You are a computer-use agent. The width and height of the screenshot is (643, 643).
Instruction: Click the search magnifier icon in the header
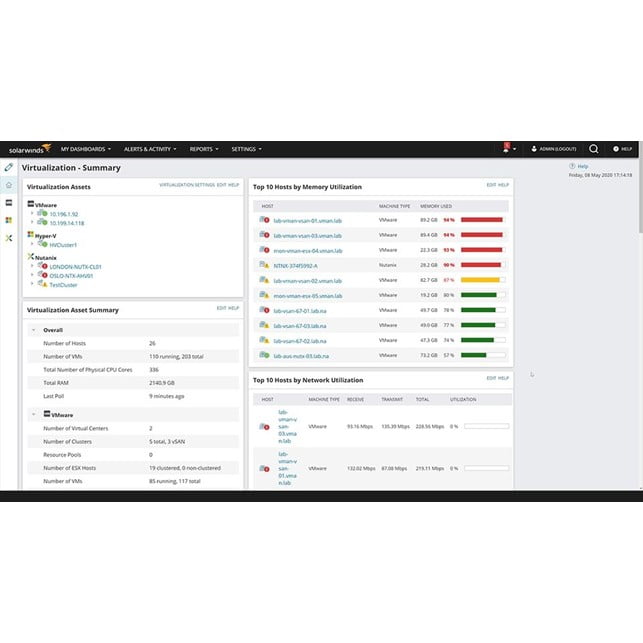point(594,149)
